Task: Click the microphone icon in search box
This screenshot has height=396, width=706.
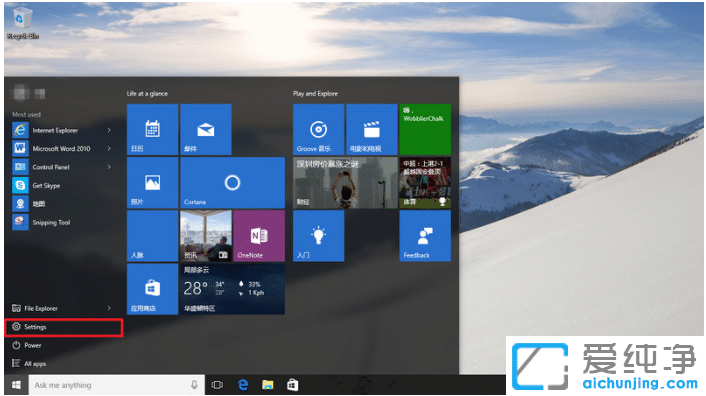Action: pyautogui.click(x=194, y=385)
